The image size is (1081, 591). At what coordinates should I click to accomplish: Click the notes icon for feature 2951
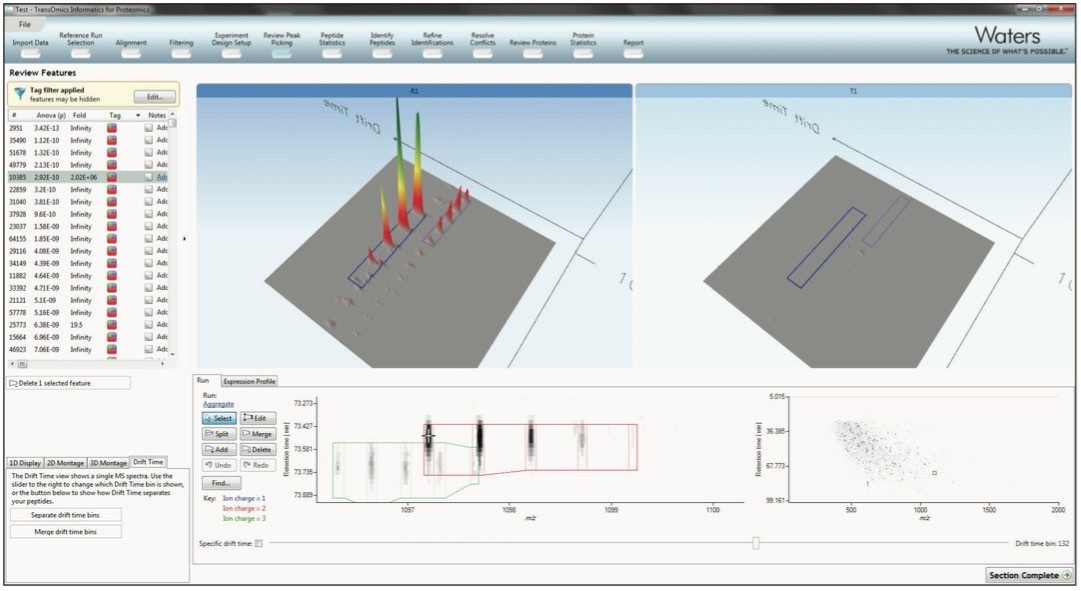click(148, 128)
